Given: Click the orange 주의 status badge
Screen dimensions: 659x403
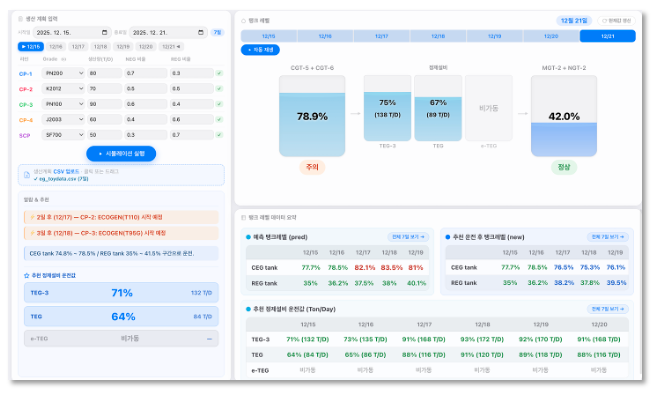Looking at the screenshot, I should pyautogui.click(x=312, y=167).
